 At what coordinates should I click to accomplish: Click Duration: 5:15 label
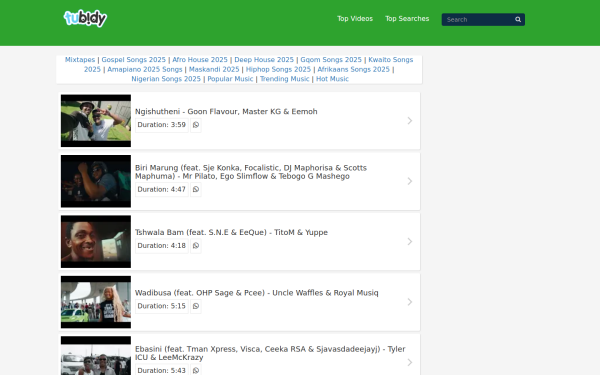point(162,306)
